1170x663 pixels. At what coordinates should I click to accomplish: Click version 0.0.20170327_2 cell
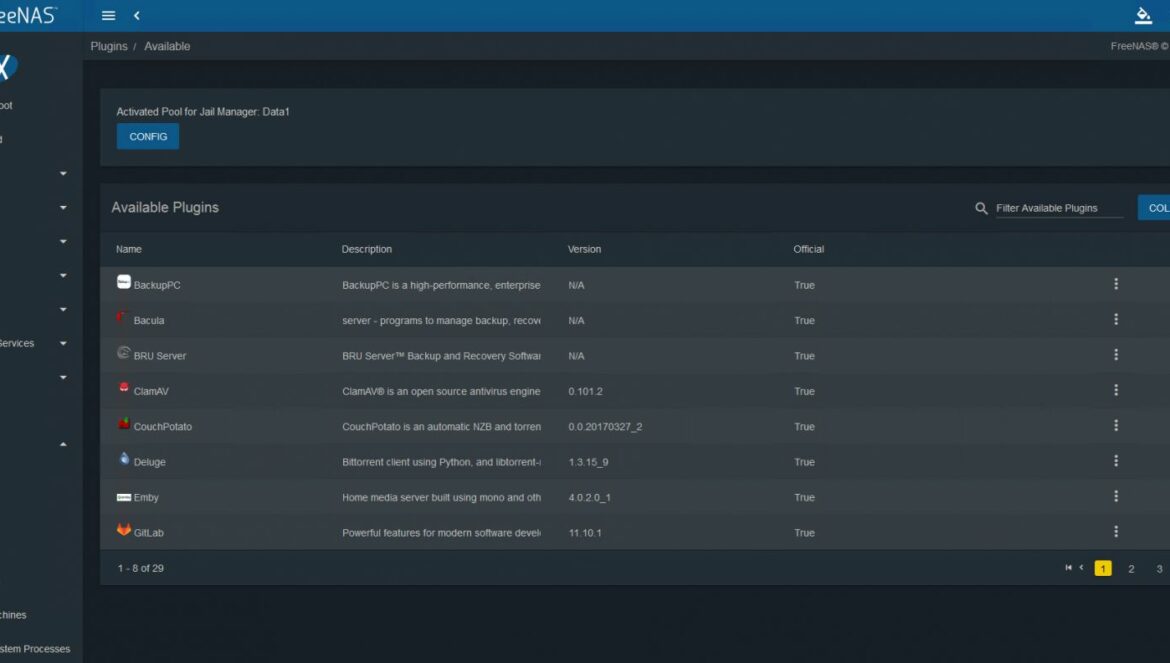605,427
